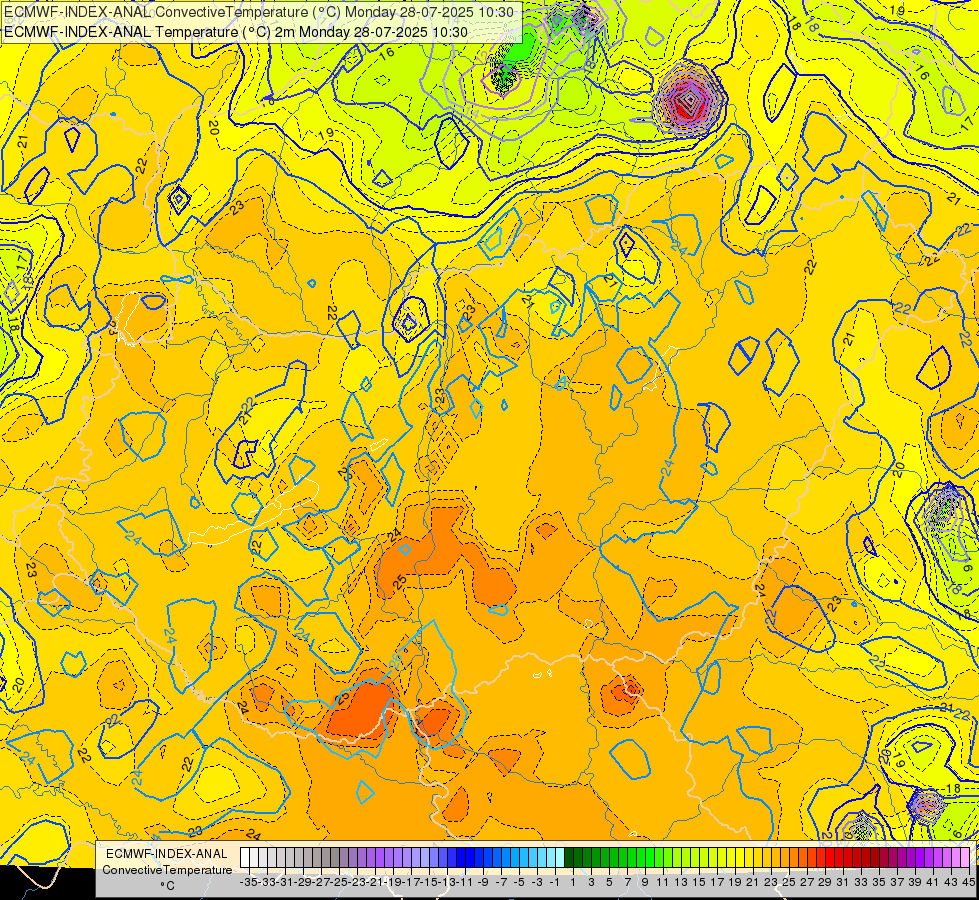Click the red-magenta convective hotspot on map
979x900 pixels.
pyautogui.click(x=689, y=99)
